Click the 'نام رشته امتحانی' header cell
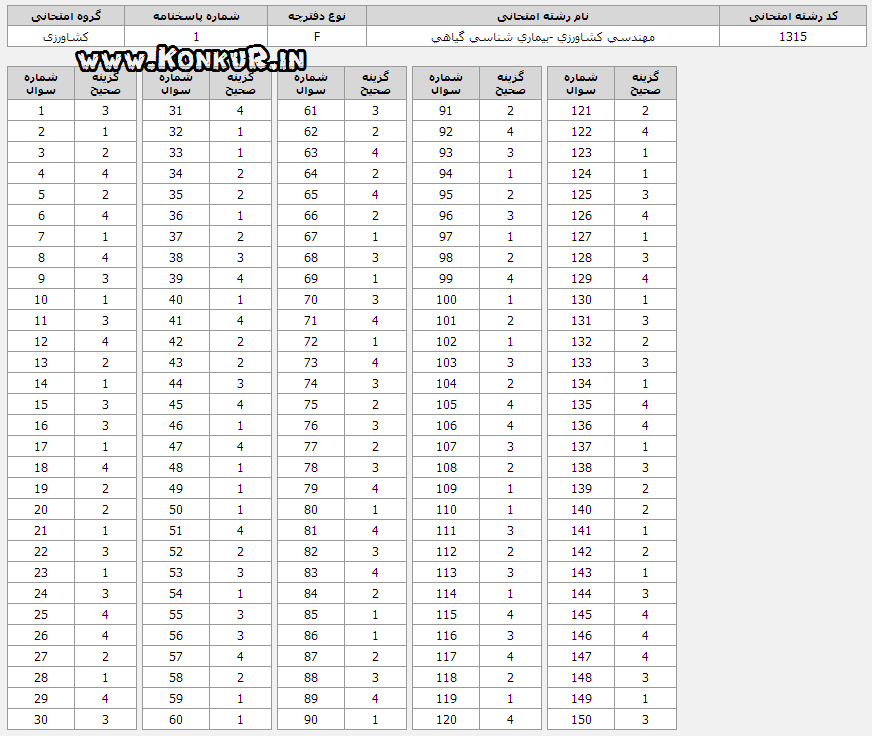 pyautogui.click(x=542, y=16)
